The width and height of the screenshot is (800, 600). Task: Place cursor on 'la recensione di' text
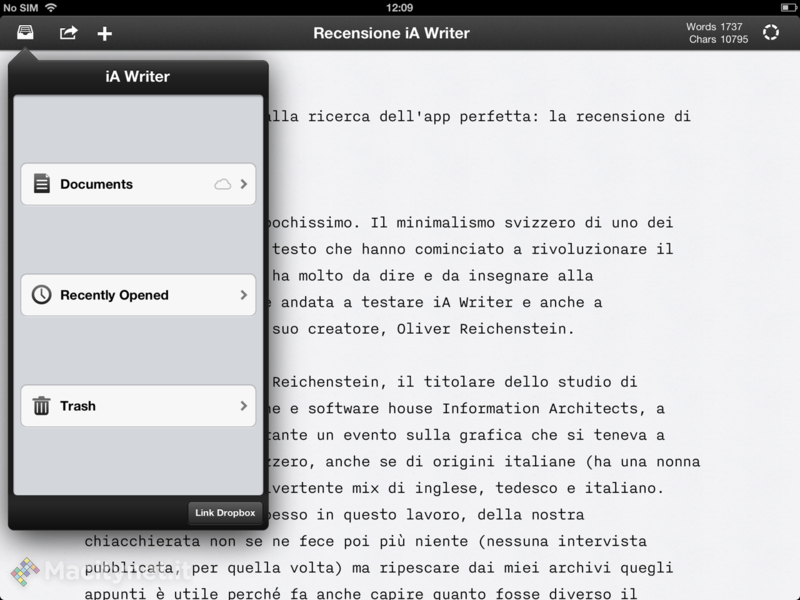(x=619, y=116)
